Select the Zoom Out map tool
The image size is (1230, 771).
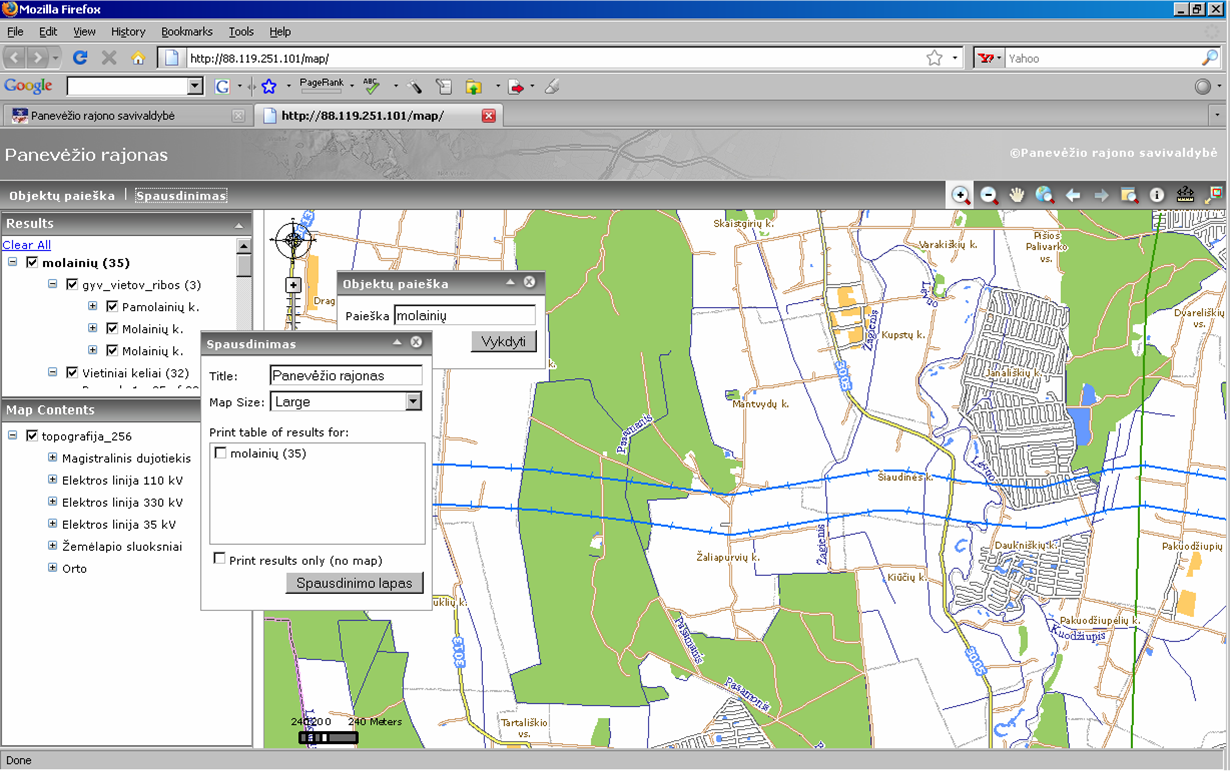point(989,195)
